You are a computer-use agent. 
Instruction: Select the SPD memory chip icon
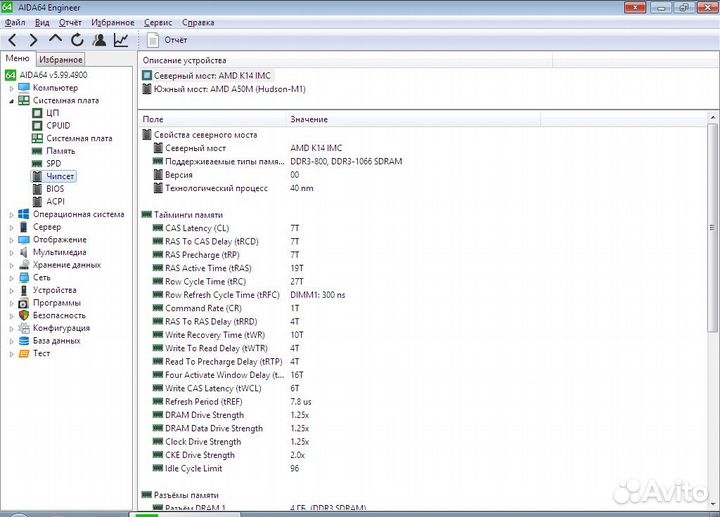[x=37, y=163]
